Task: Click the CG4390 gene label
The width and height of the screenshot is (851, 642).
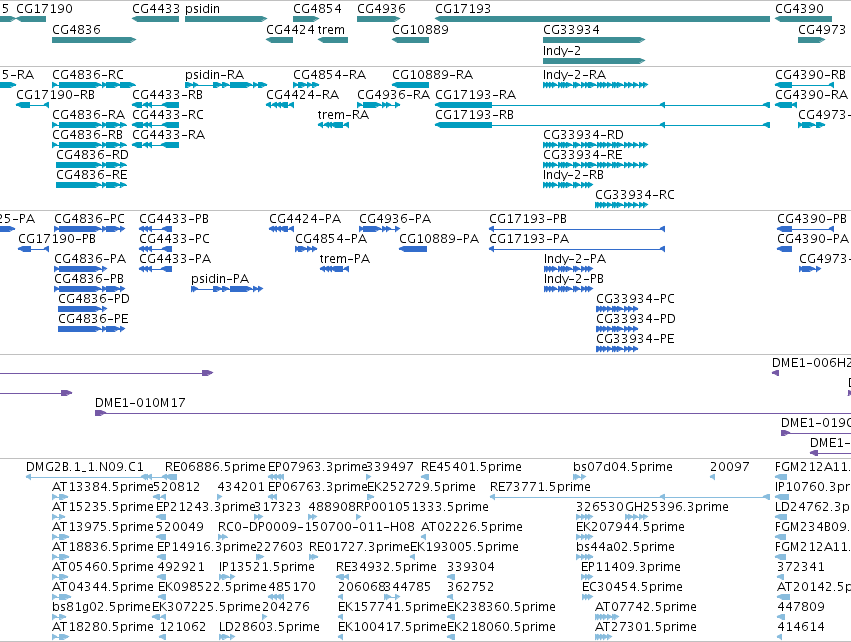Action: coord(799,9)
